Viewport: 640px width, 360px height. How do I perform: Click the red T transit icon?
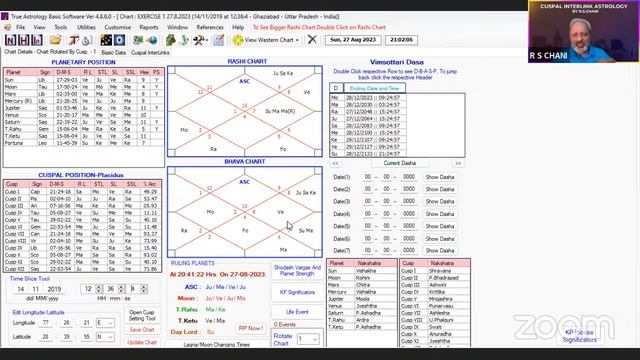(x=73, y=40)
